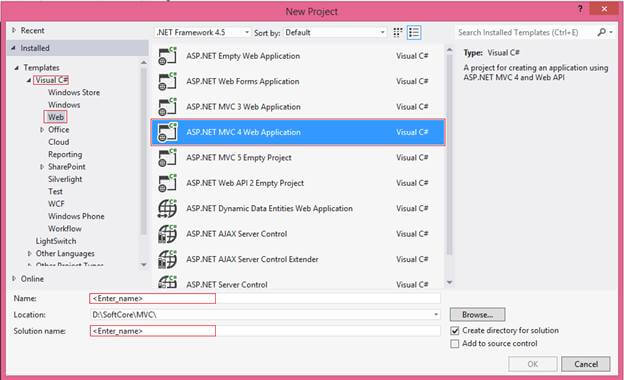Expand the Online section
624x380 pixels.
click(14, 279)
